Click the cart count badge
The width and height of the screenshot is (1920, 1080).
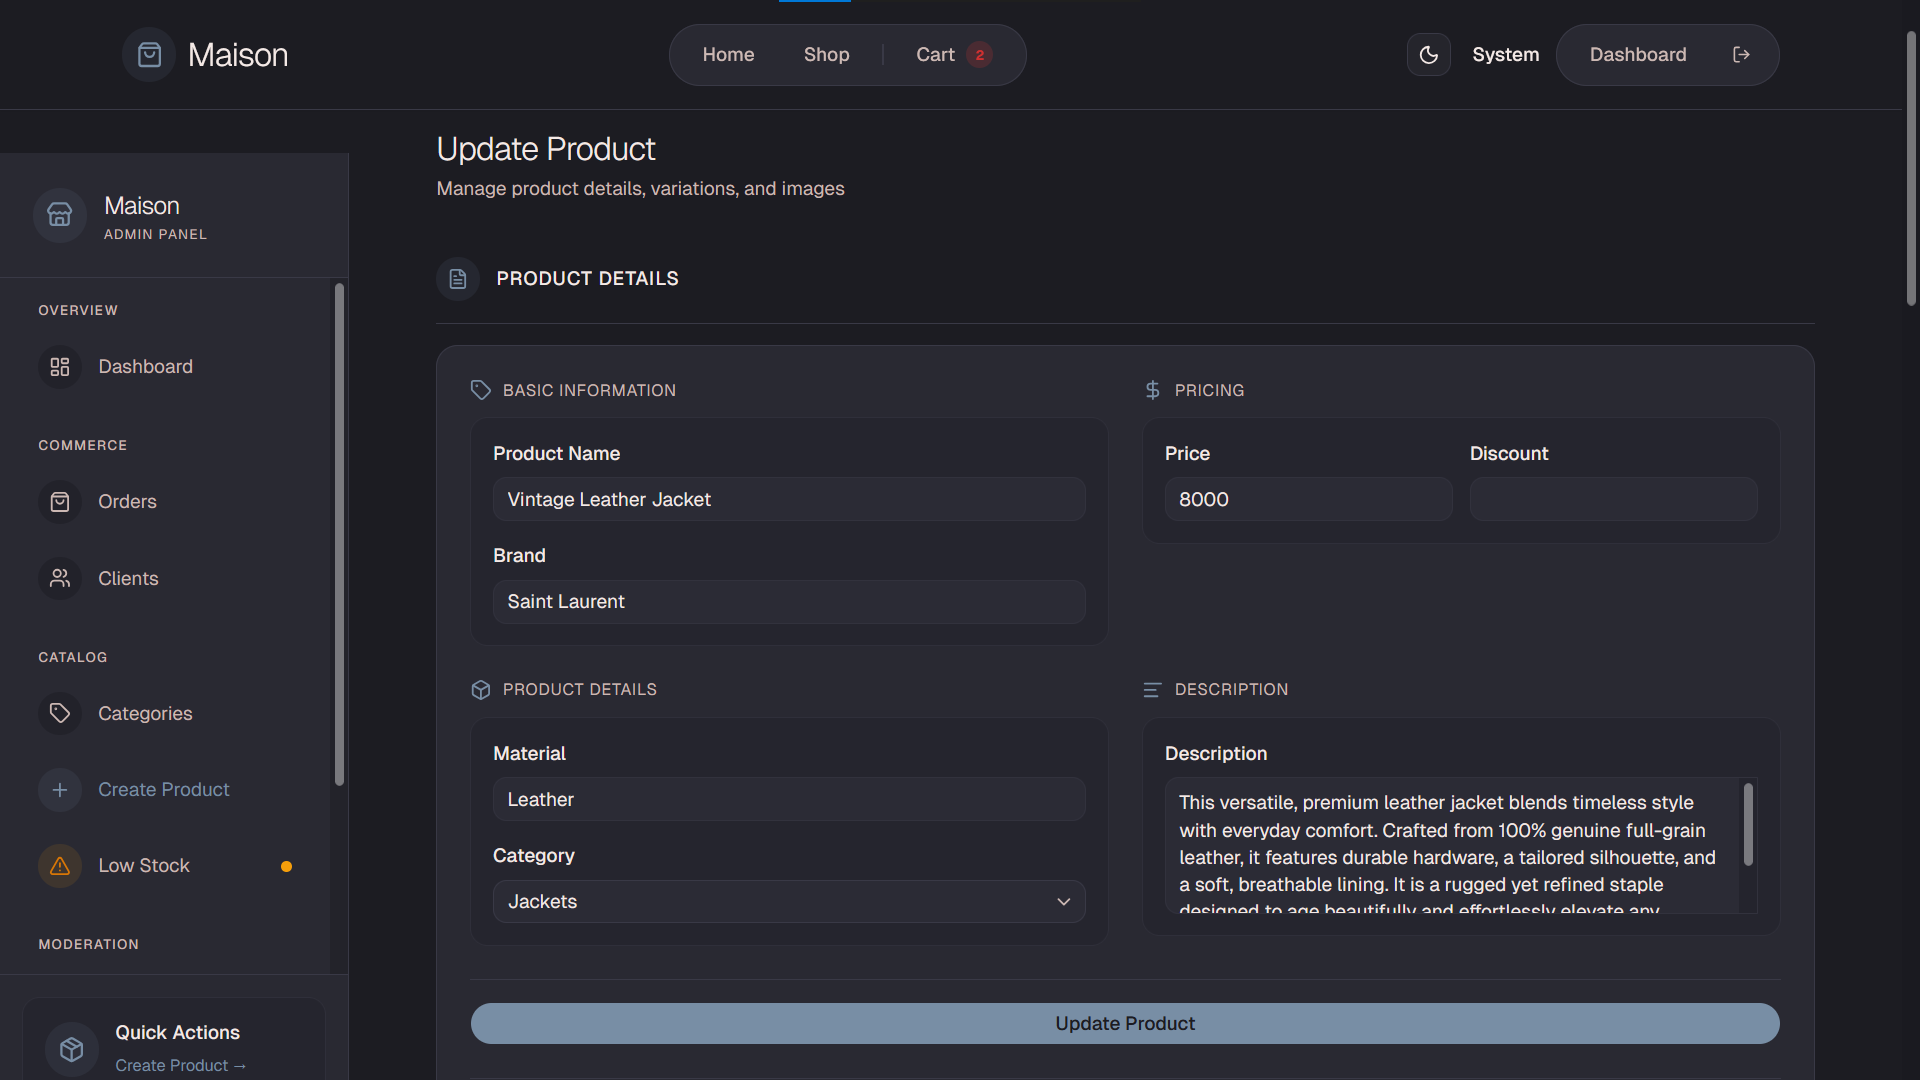980,55
